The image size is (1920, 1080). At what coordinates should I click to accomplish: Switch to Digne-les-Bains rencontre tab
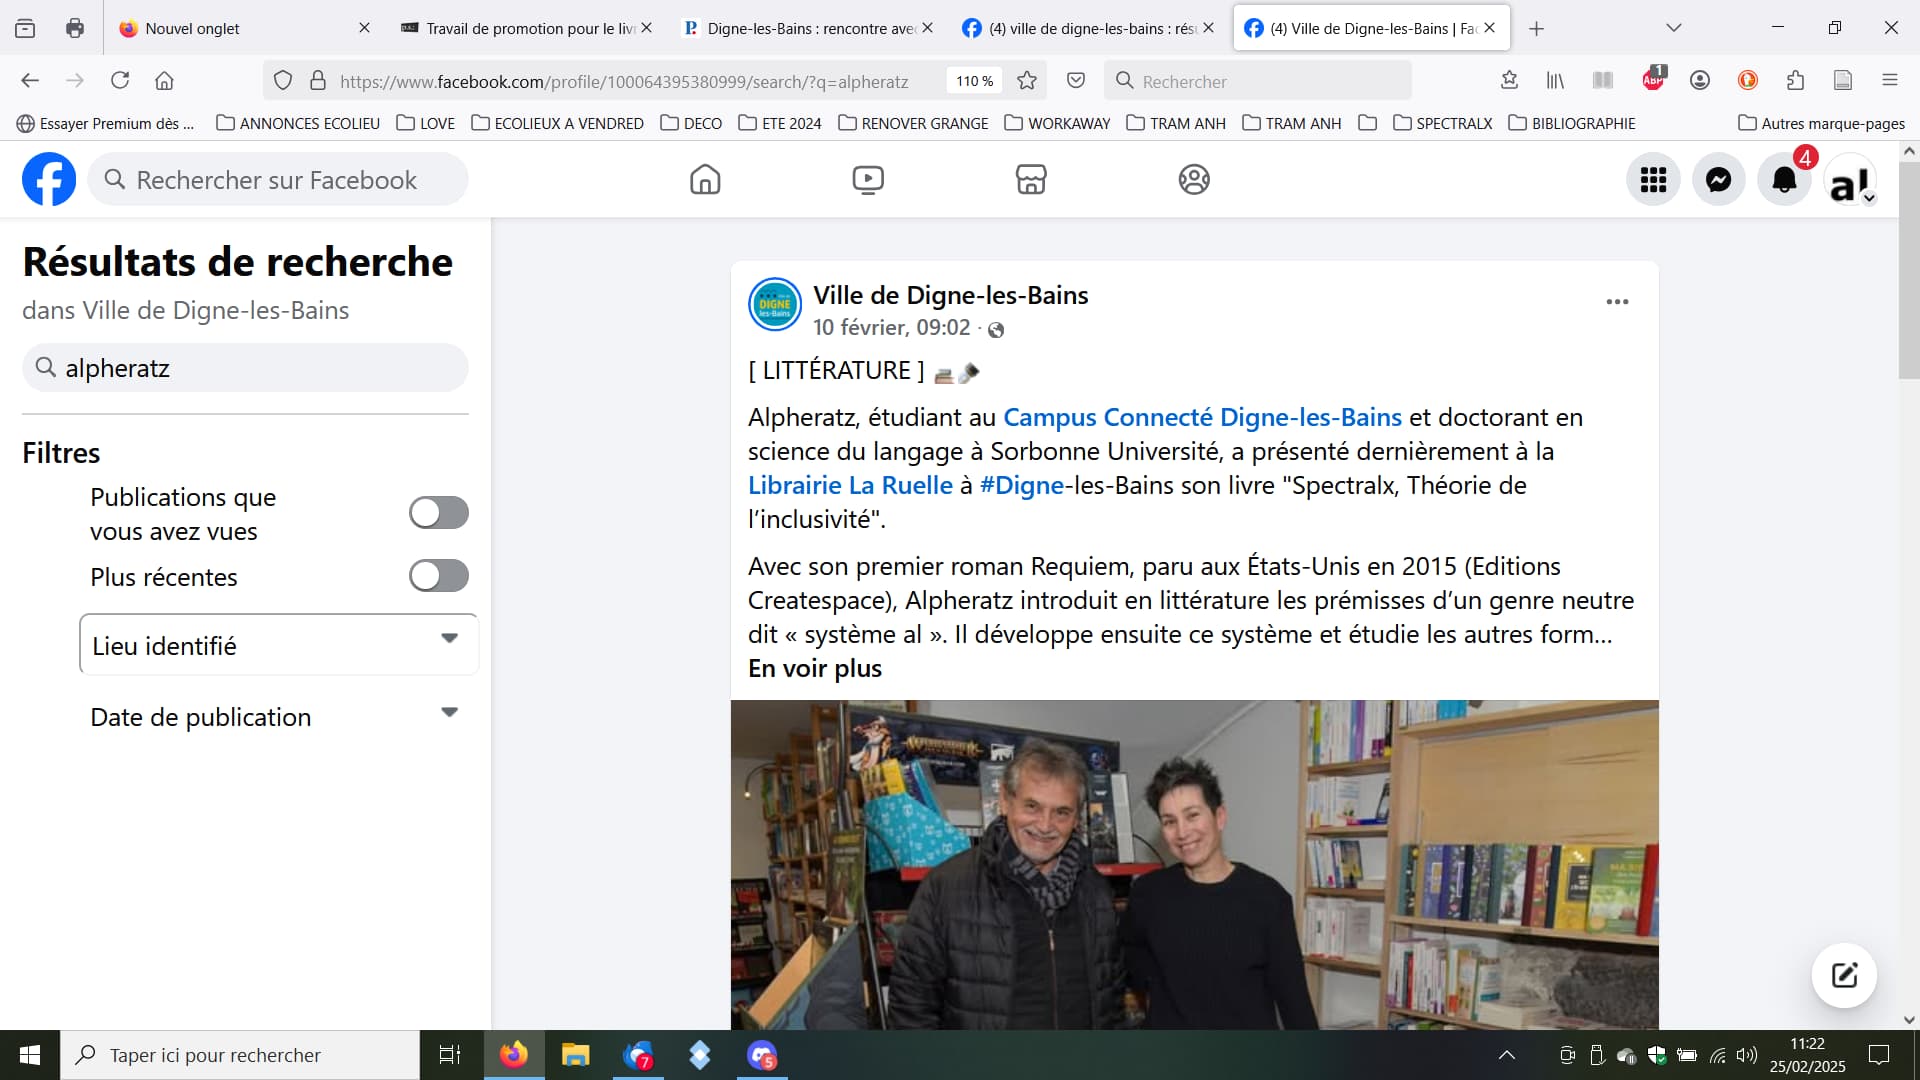[808, 28]
